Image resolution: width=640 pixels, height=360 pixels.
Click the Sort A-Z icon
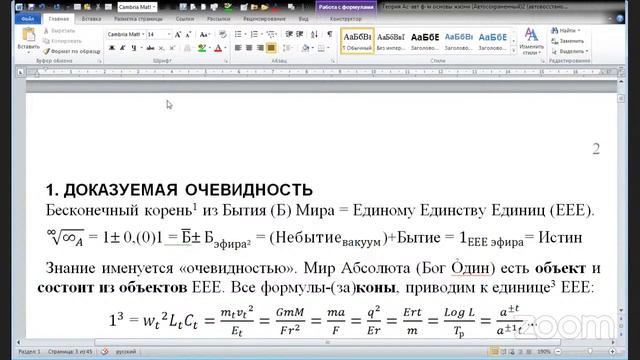pyautogui.click(x=314, y=34)
